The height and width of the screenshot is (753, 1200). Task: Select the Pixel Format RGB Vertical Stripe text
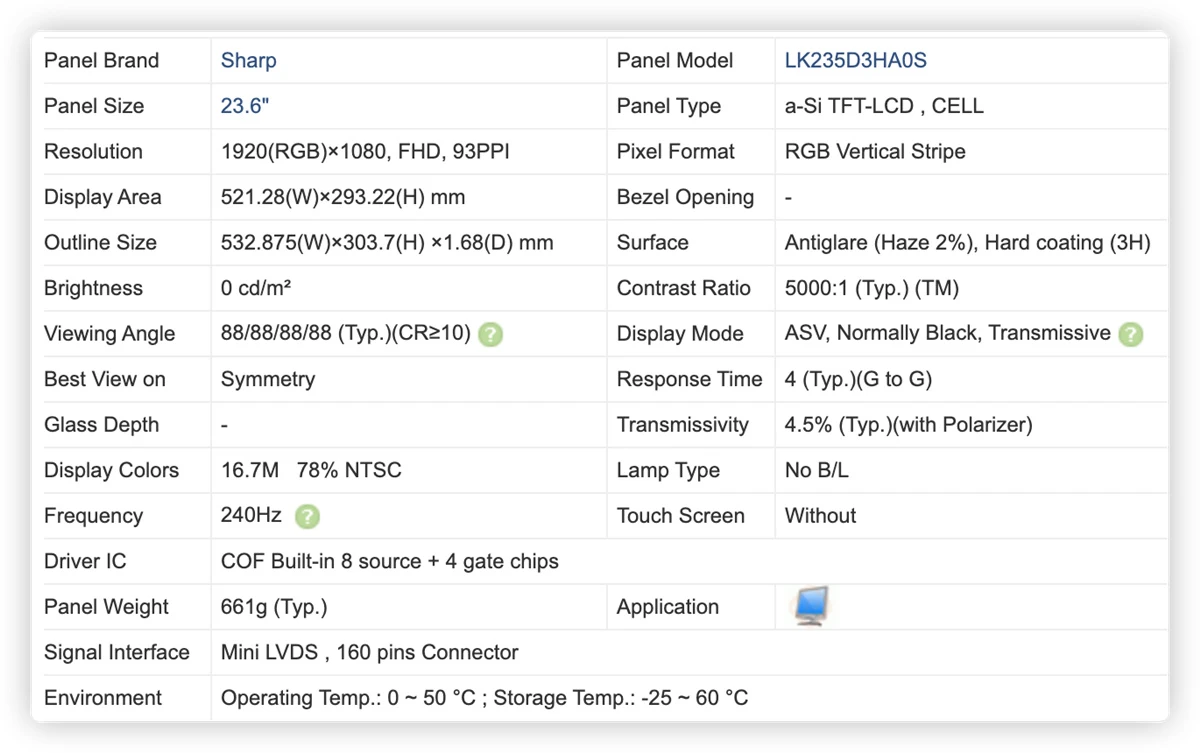[875, 152]
